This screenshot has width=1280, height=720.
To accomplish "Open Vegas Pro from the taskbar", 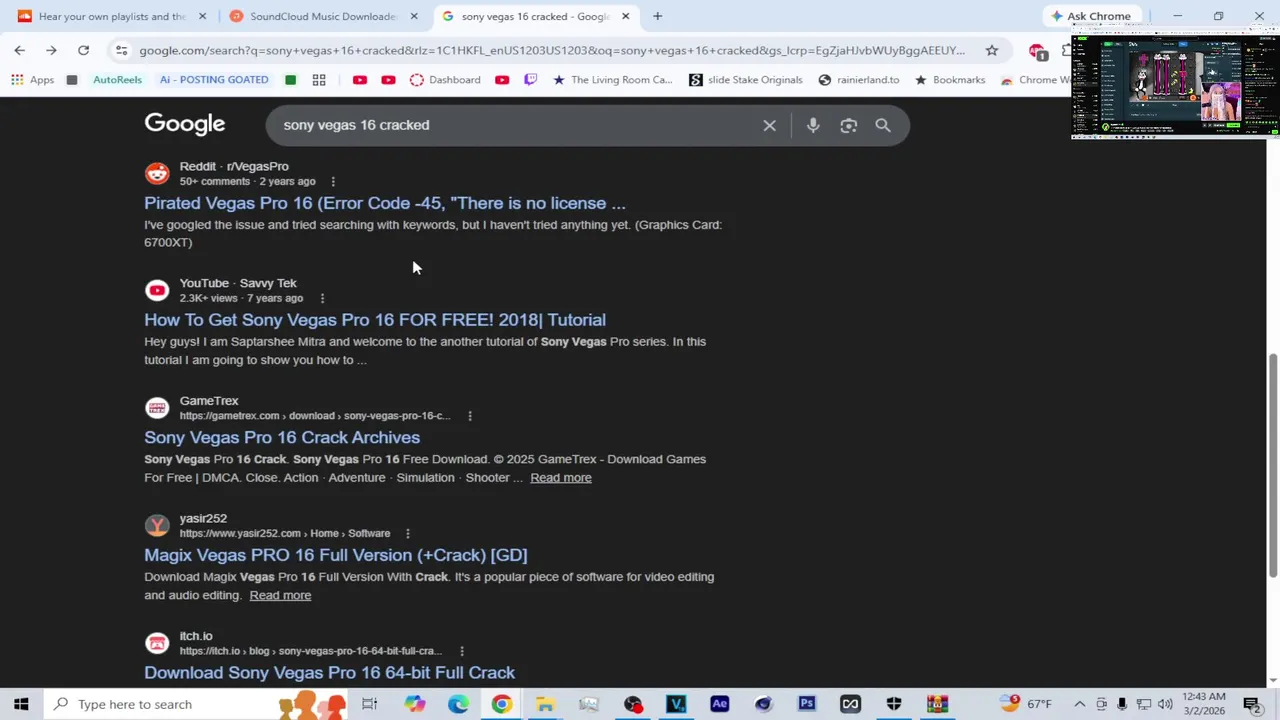I will [676, 704].
